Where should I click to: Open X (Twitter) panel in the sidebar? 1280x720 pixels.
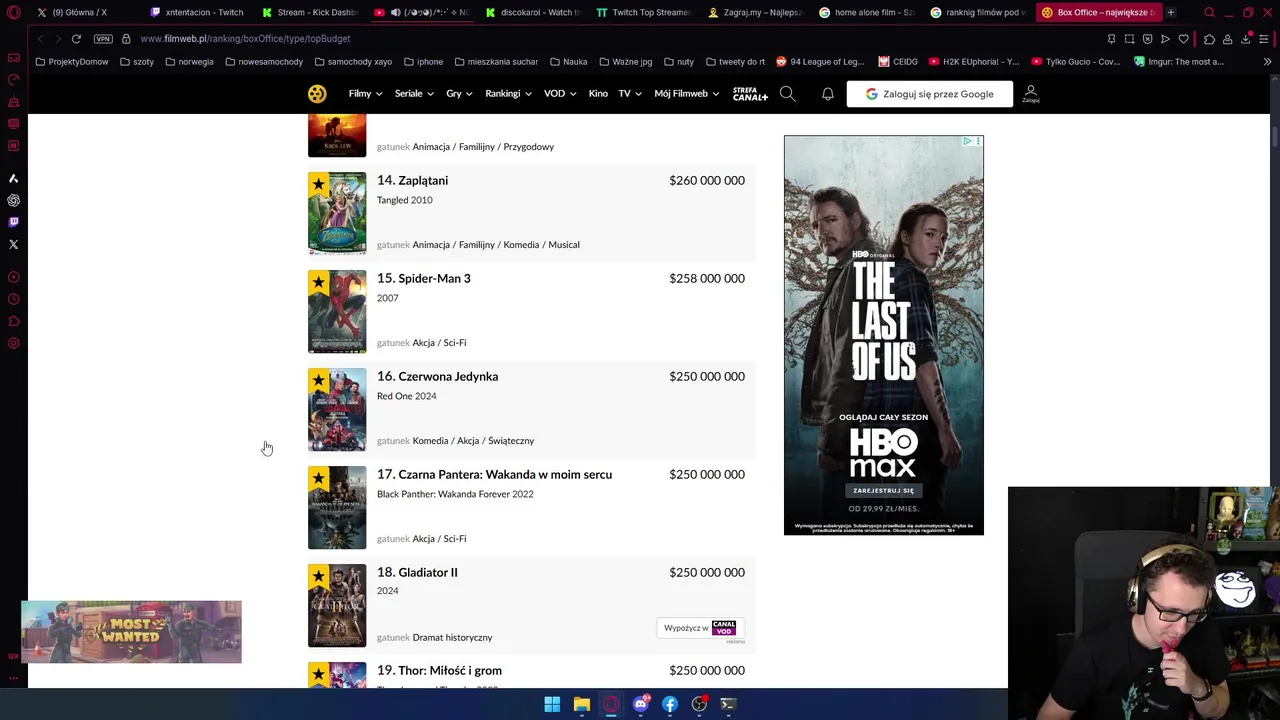(13, 244)
